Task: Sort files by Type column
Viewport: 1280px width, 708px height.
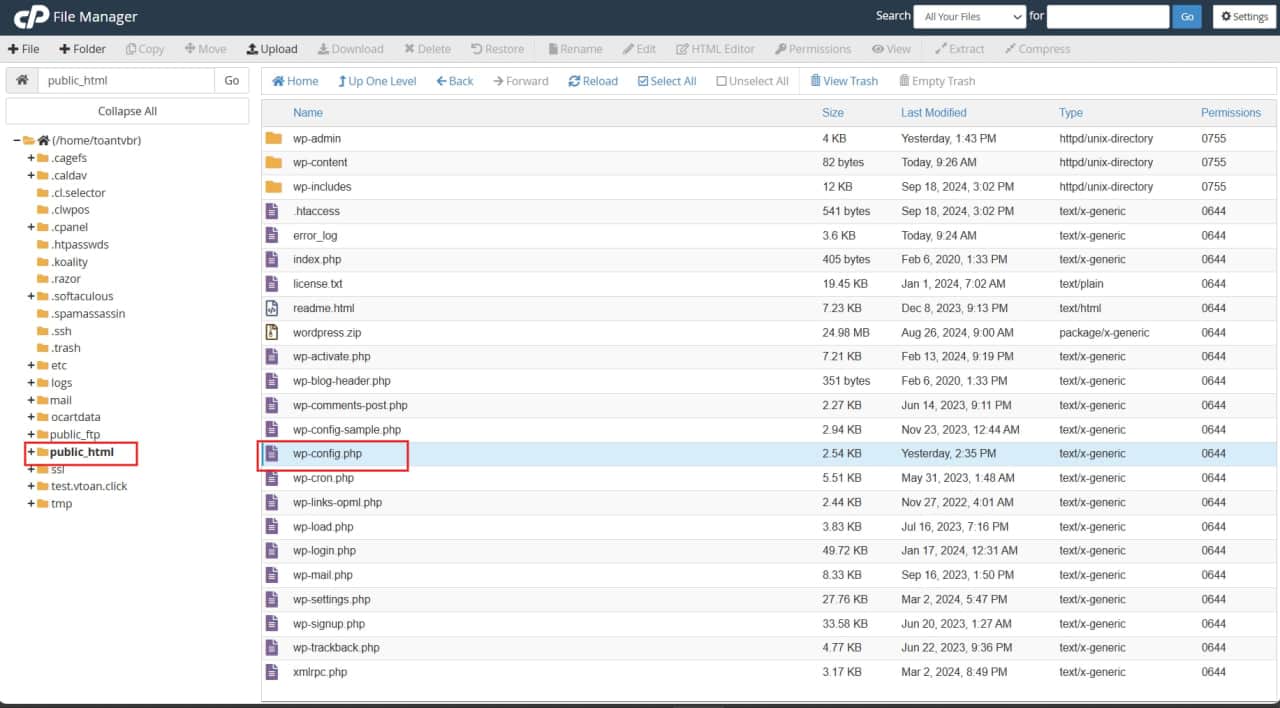Action: [x=1071, y=113]
